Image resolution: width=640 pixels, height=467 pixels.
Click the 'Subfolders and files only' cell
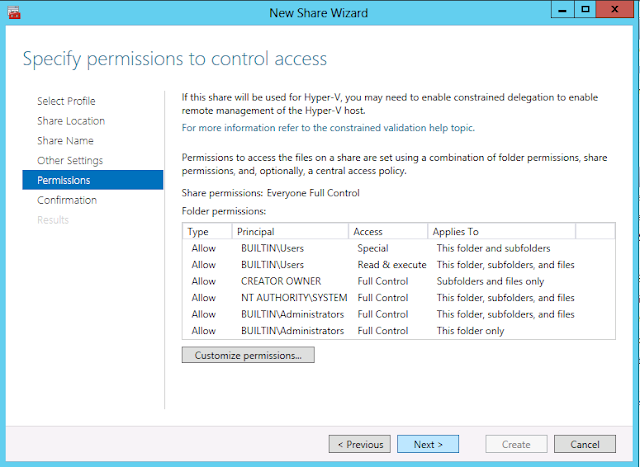point(490,281)
